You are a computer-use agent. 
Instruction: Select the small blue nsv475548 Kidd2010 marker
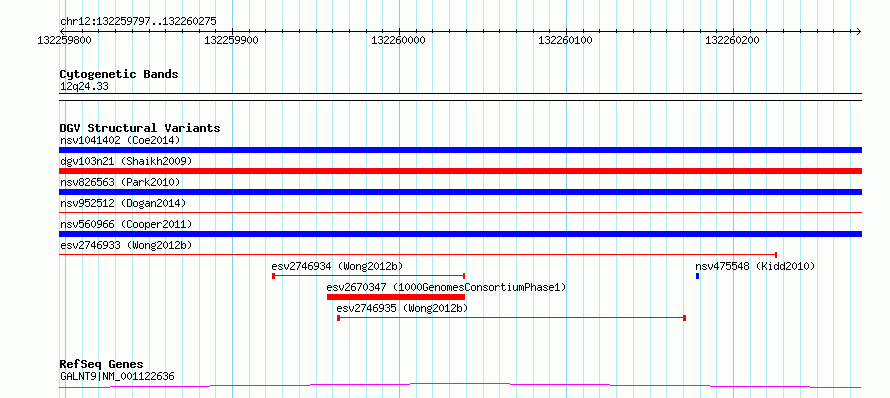tap(697, 276)
